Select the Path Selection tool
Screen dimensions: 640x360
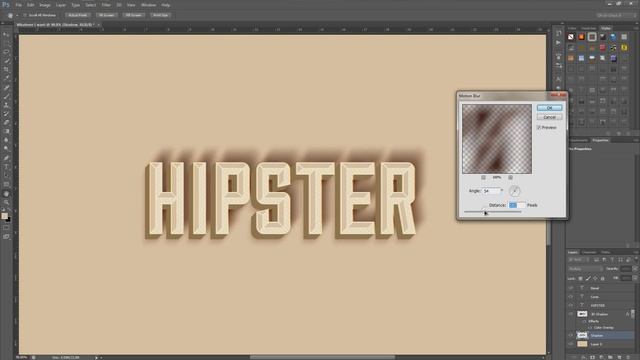pyautogui.click(x=6, y=176)
